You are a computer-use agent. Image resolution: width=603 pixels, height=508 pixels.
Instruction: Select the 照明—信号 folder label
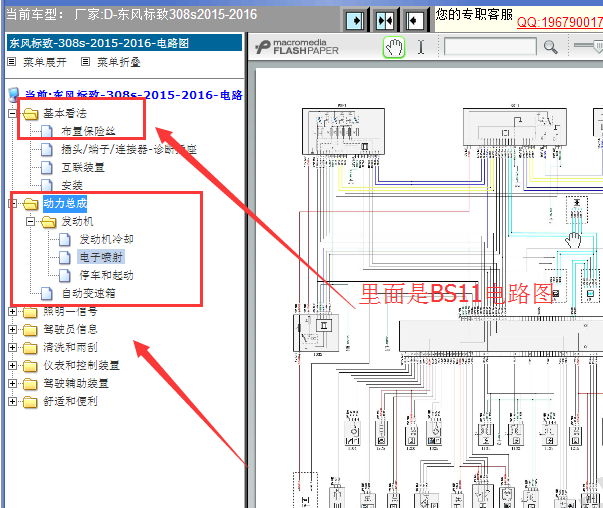coord(70,311)
